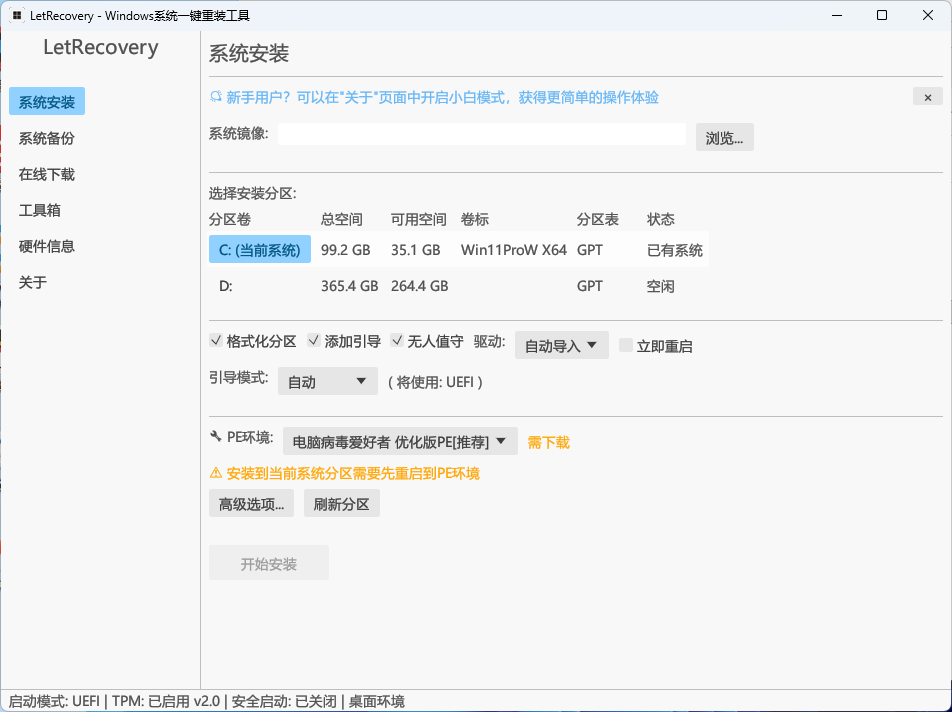Uncheck the 无人值守 option
The image size is (952, 712).
click(397, 340)
